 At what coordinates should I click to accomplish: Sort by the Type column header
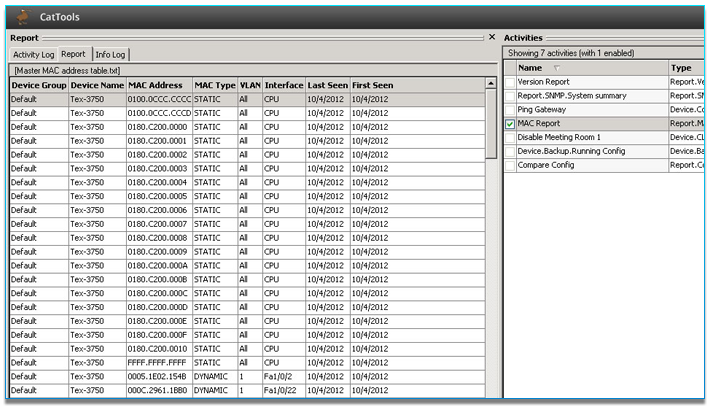pyautogui.click(x=680, y=68)
